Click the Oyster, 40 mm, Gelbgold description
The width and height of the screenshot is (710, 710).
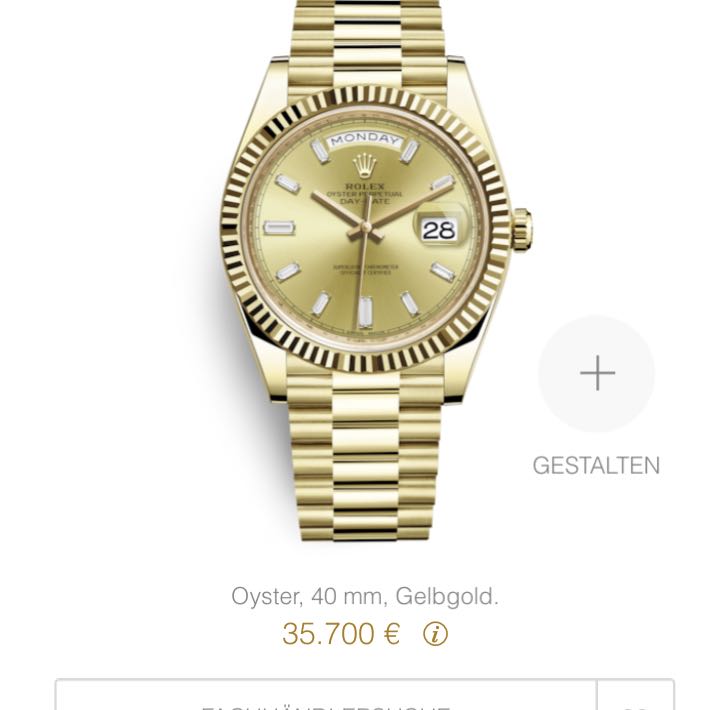[x=365, y=596]
